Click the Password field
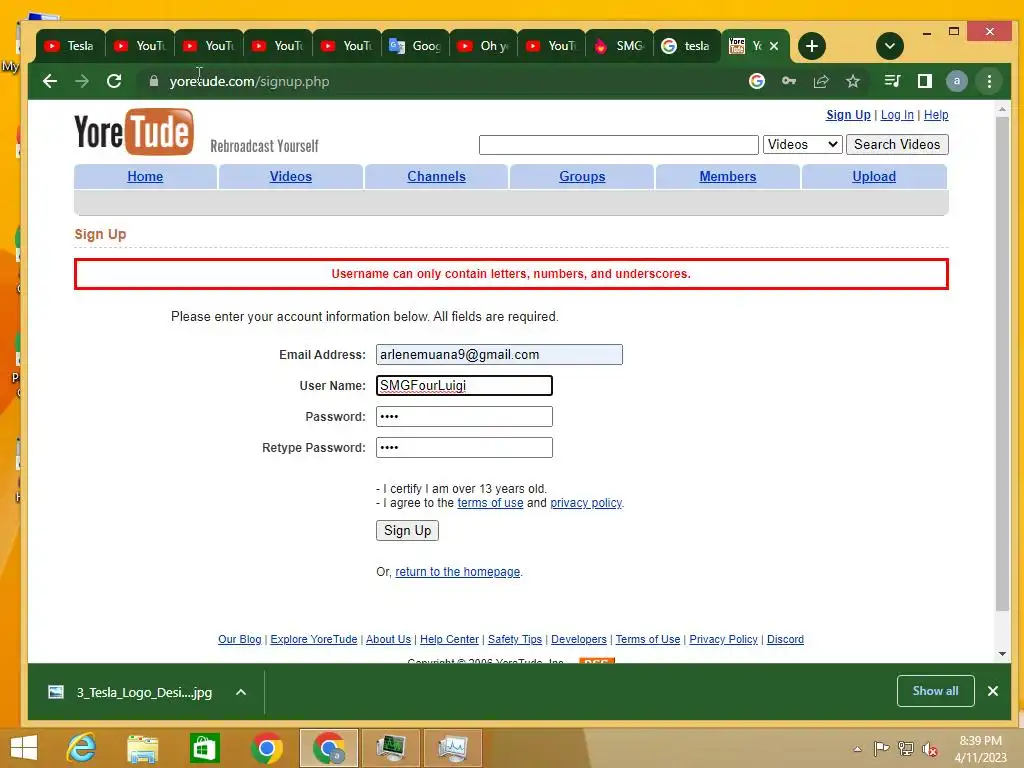1024x768 pixels. point(464,416)
